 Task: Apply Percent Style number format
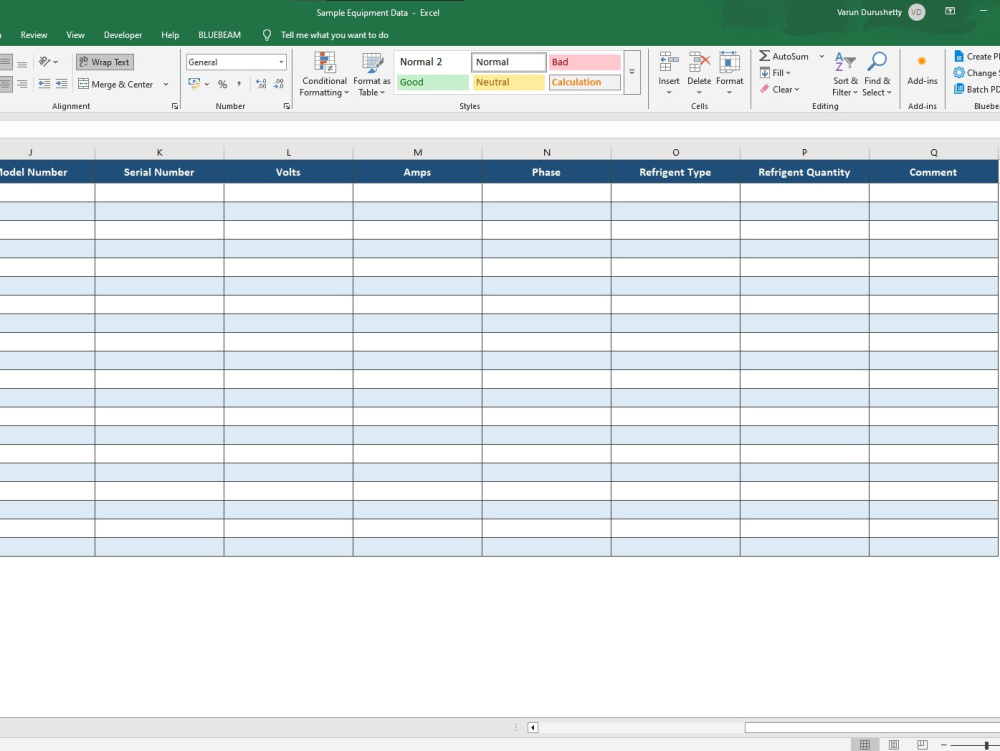click(x=222, y=84)
